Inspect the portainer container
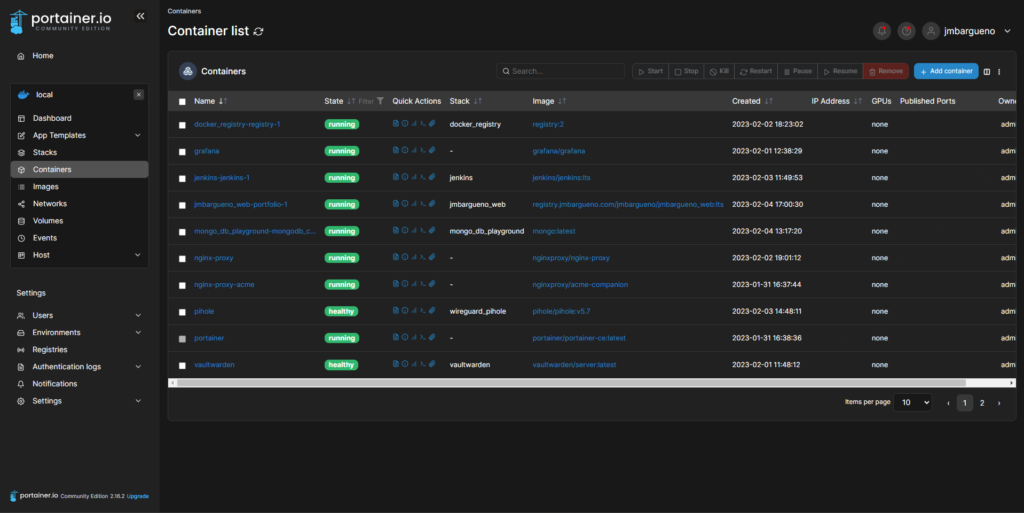Screen dimensions: 1024x513 [405, 337]
